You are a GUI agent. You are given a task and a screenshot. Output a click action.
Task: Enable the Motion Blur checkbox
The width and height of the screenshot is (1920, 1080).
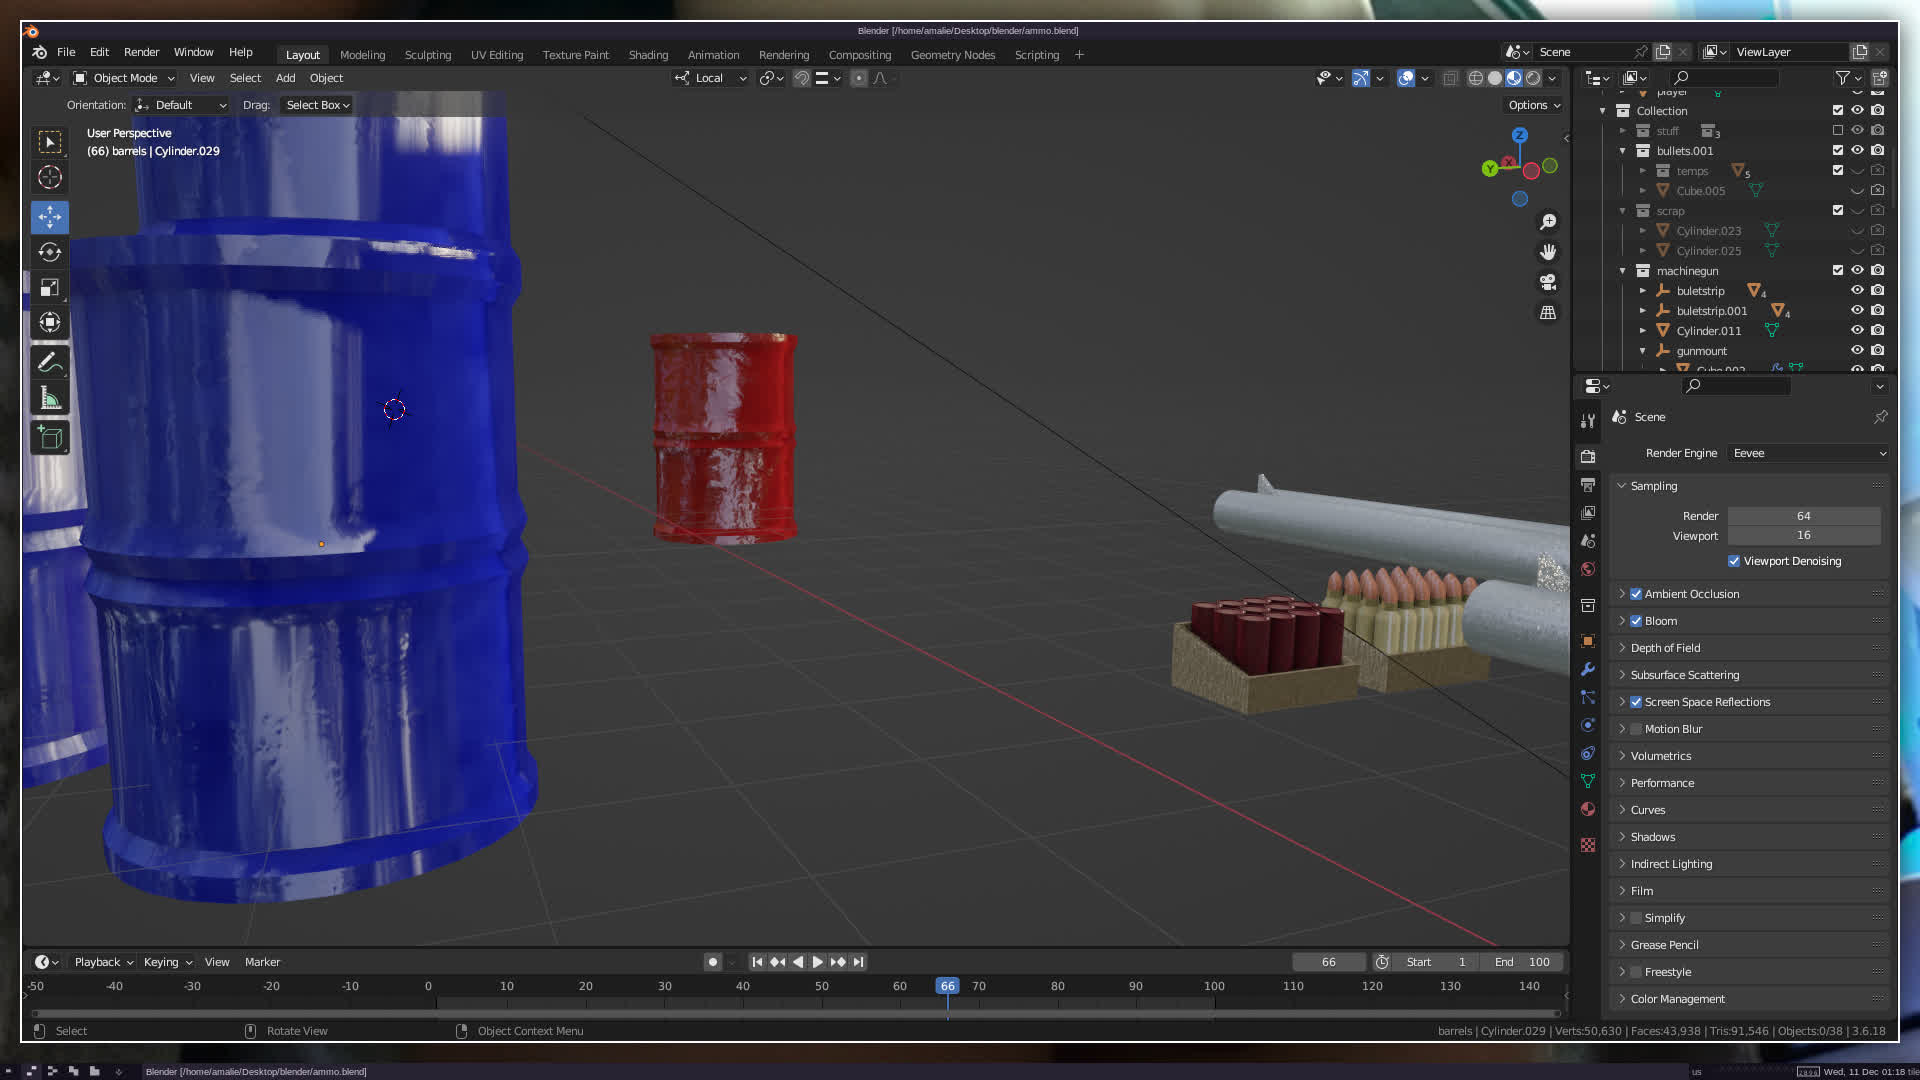coord(1637,729)
